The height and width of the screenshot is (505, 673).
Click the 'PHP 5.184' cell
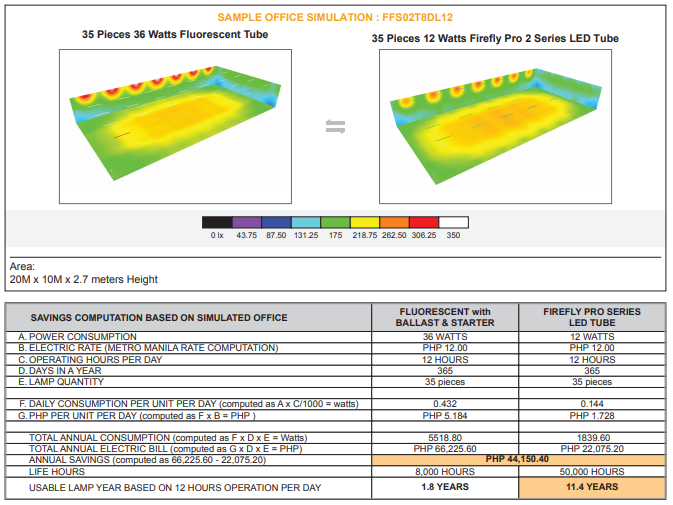pyautogui.click(x=445, y=416)
